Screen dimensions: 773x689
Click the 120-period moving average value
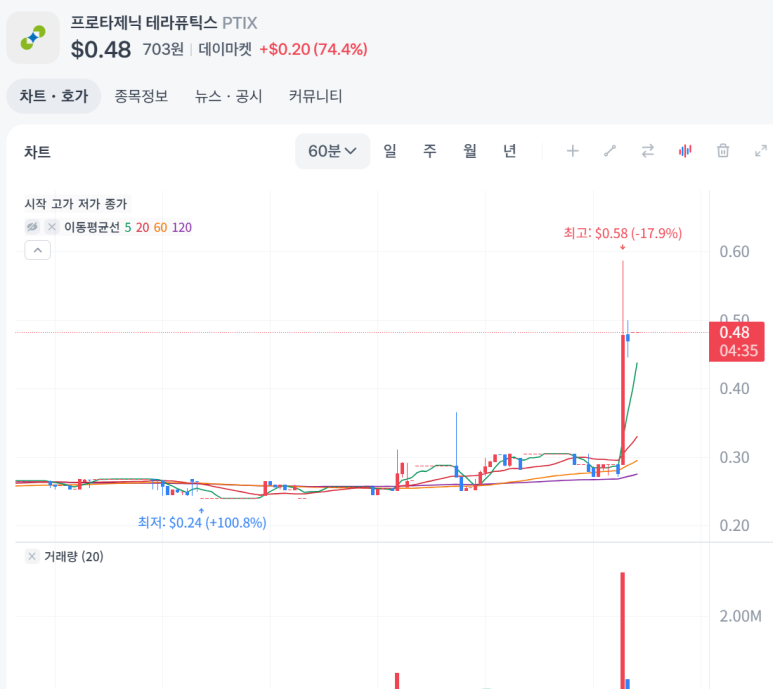[181, 227]
